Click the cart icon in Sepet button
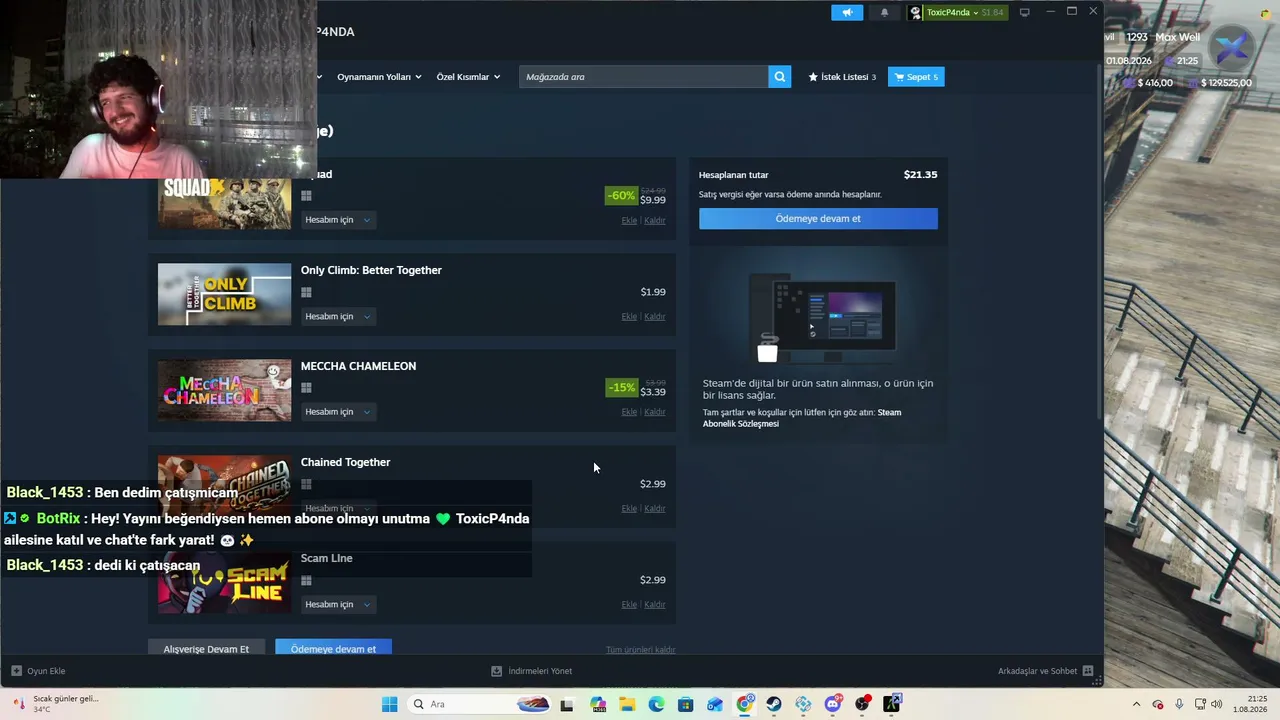The image size is (1280, 720). 899,77
